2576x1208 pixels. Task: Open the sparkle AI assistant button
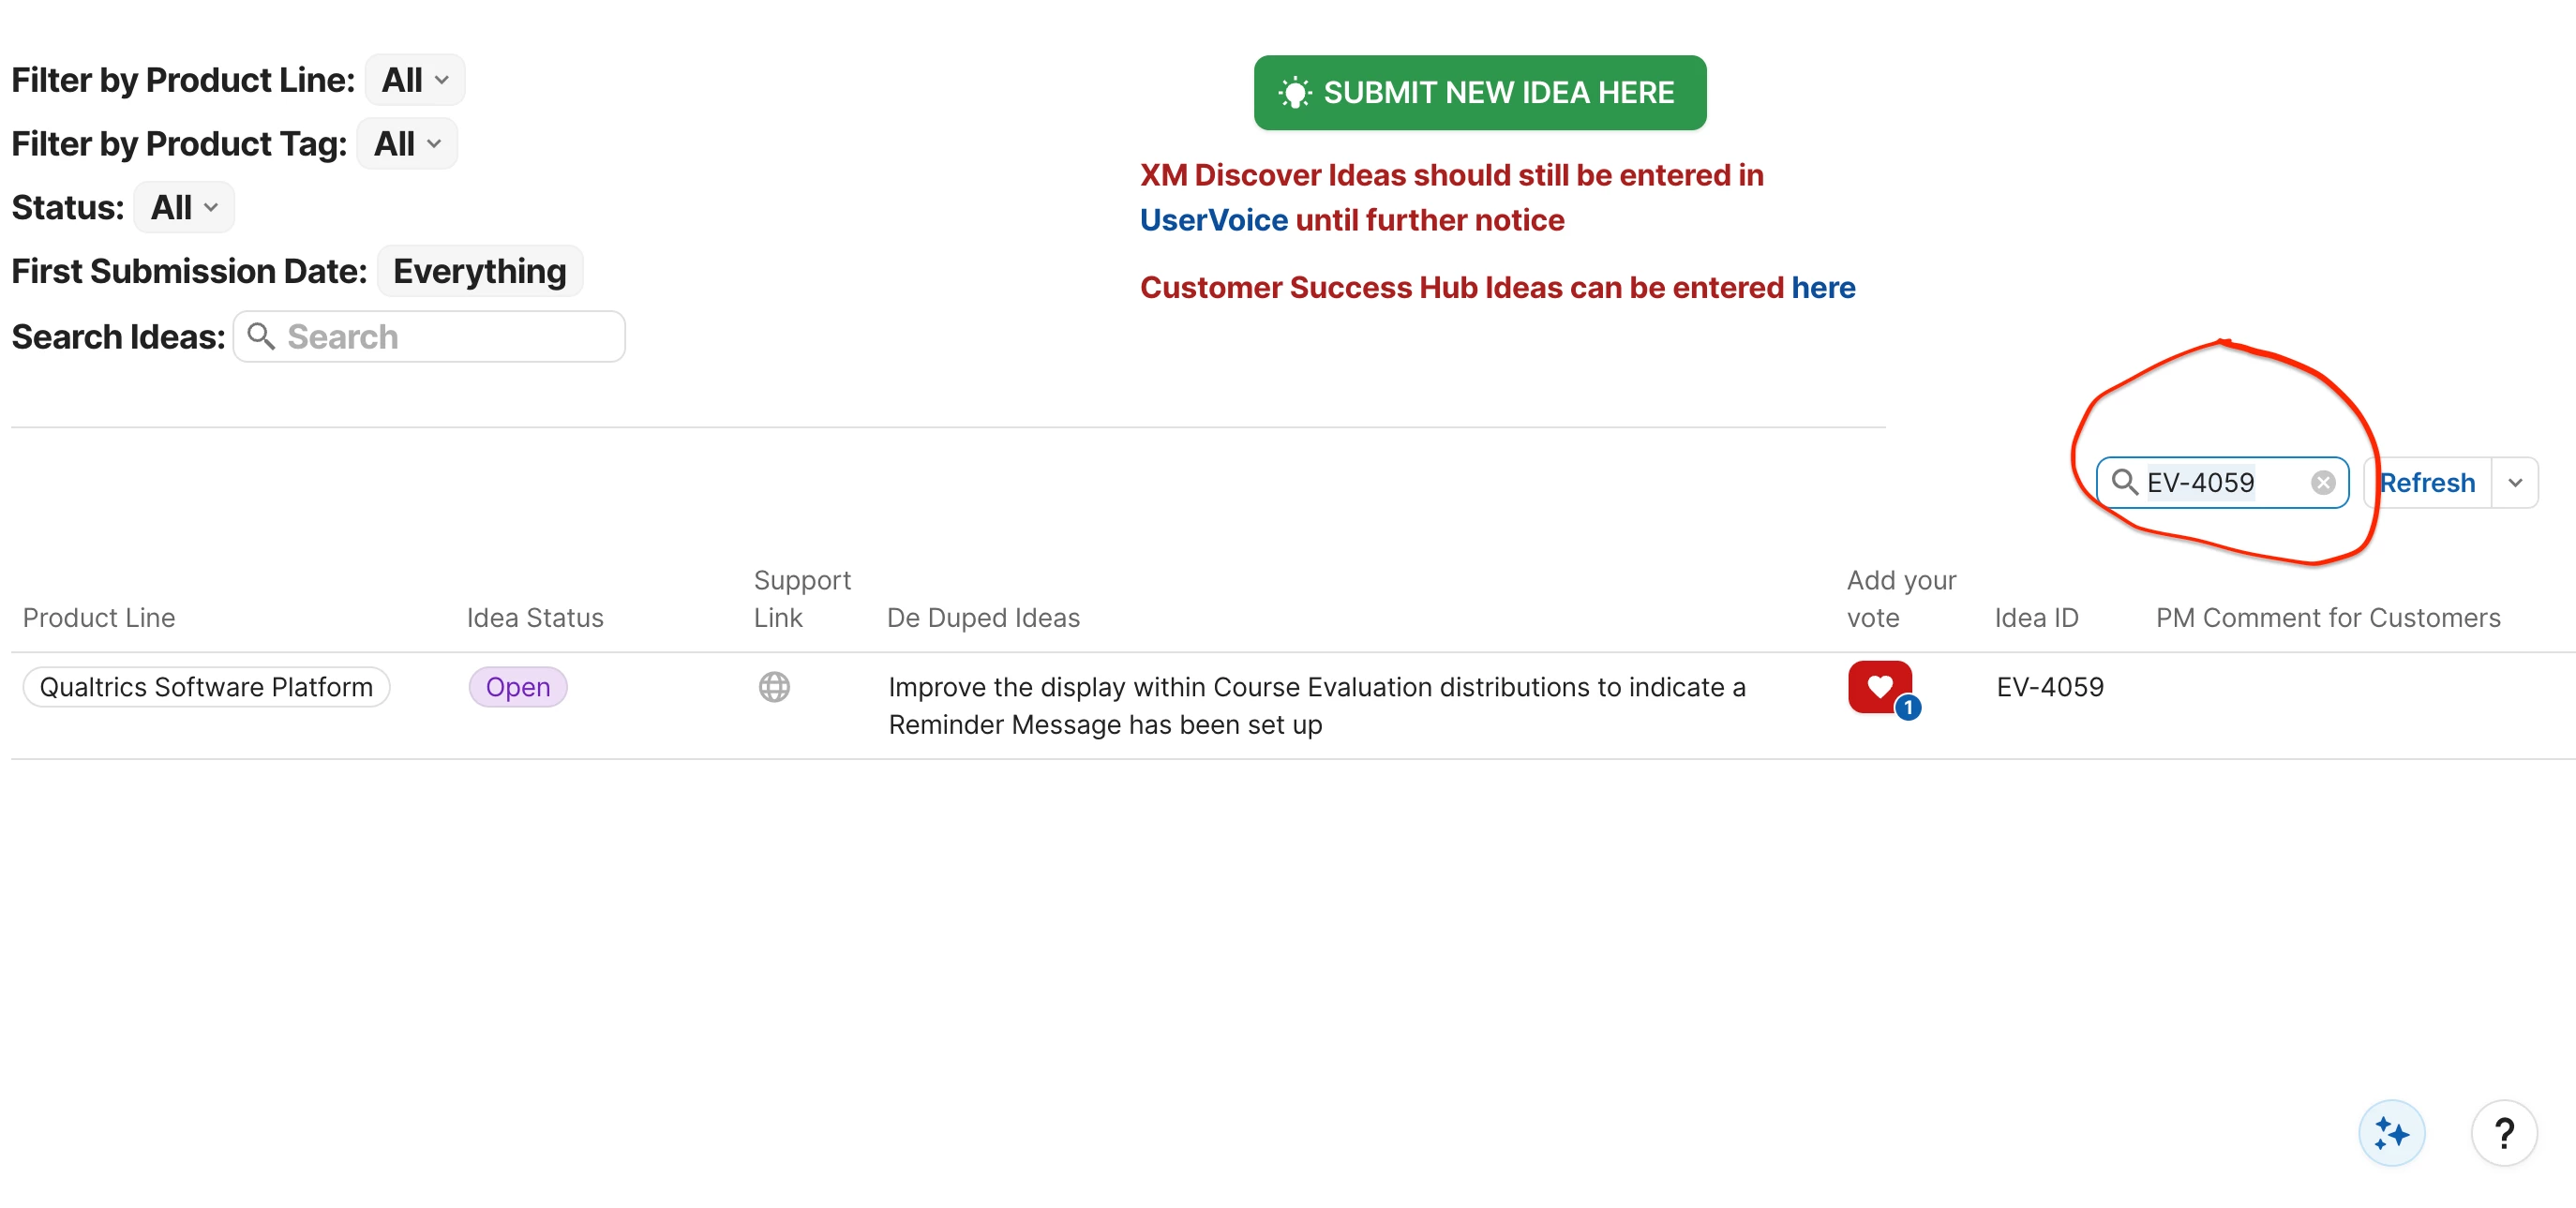click(2391, 1133)
